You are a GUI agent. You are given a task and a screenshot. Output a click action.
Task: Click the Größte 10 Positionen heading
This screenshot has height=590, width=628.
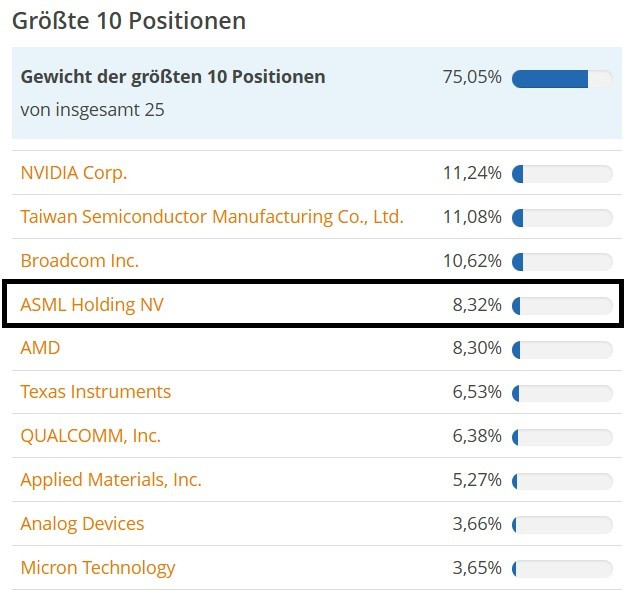[x=129, y=21]
